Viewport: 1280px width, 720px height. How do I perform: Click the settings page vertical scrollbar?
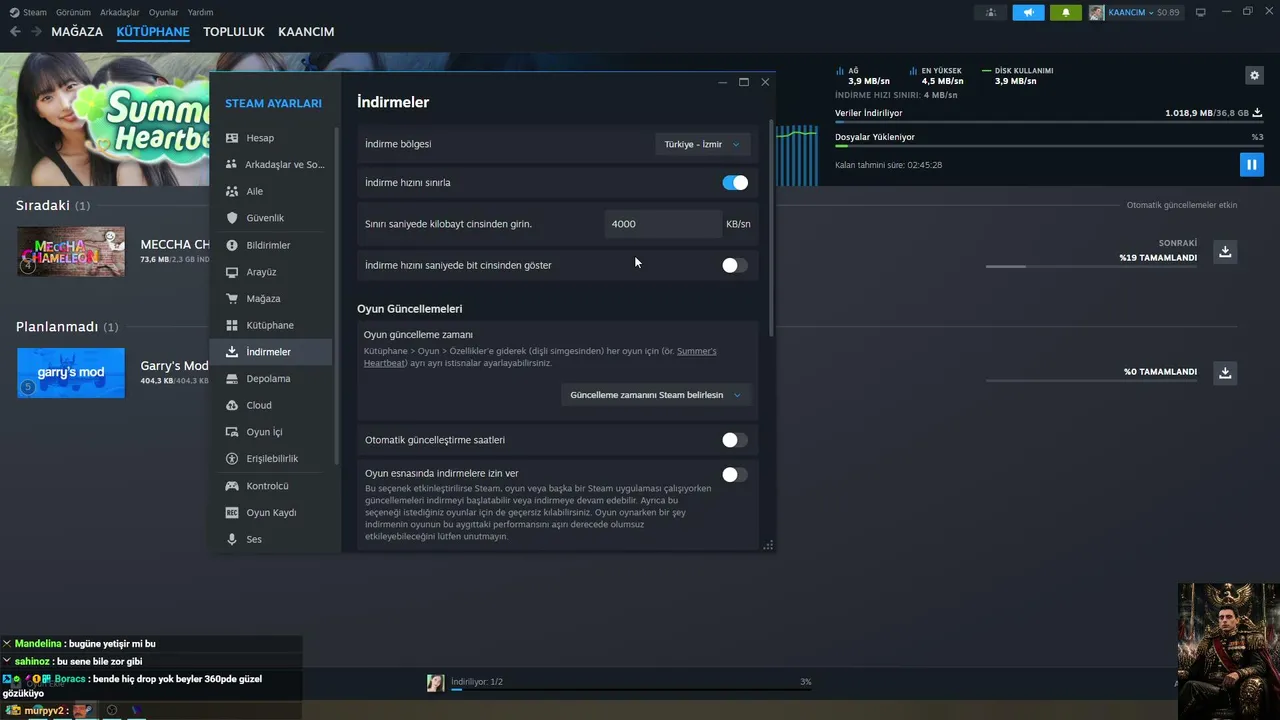click(x=771, y=228)
